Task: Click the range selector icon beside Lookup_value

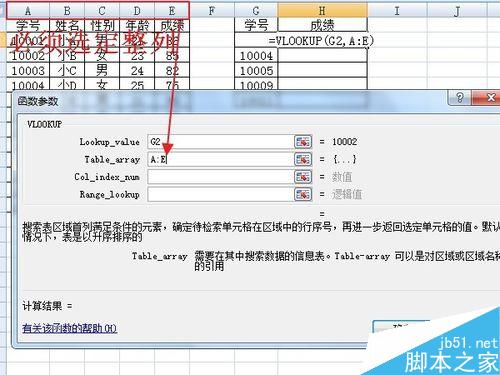Action: click(303, 142)
